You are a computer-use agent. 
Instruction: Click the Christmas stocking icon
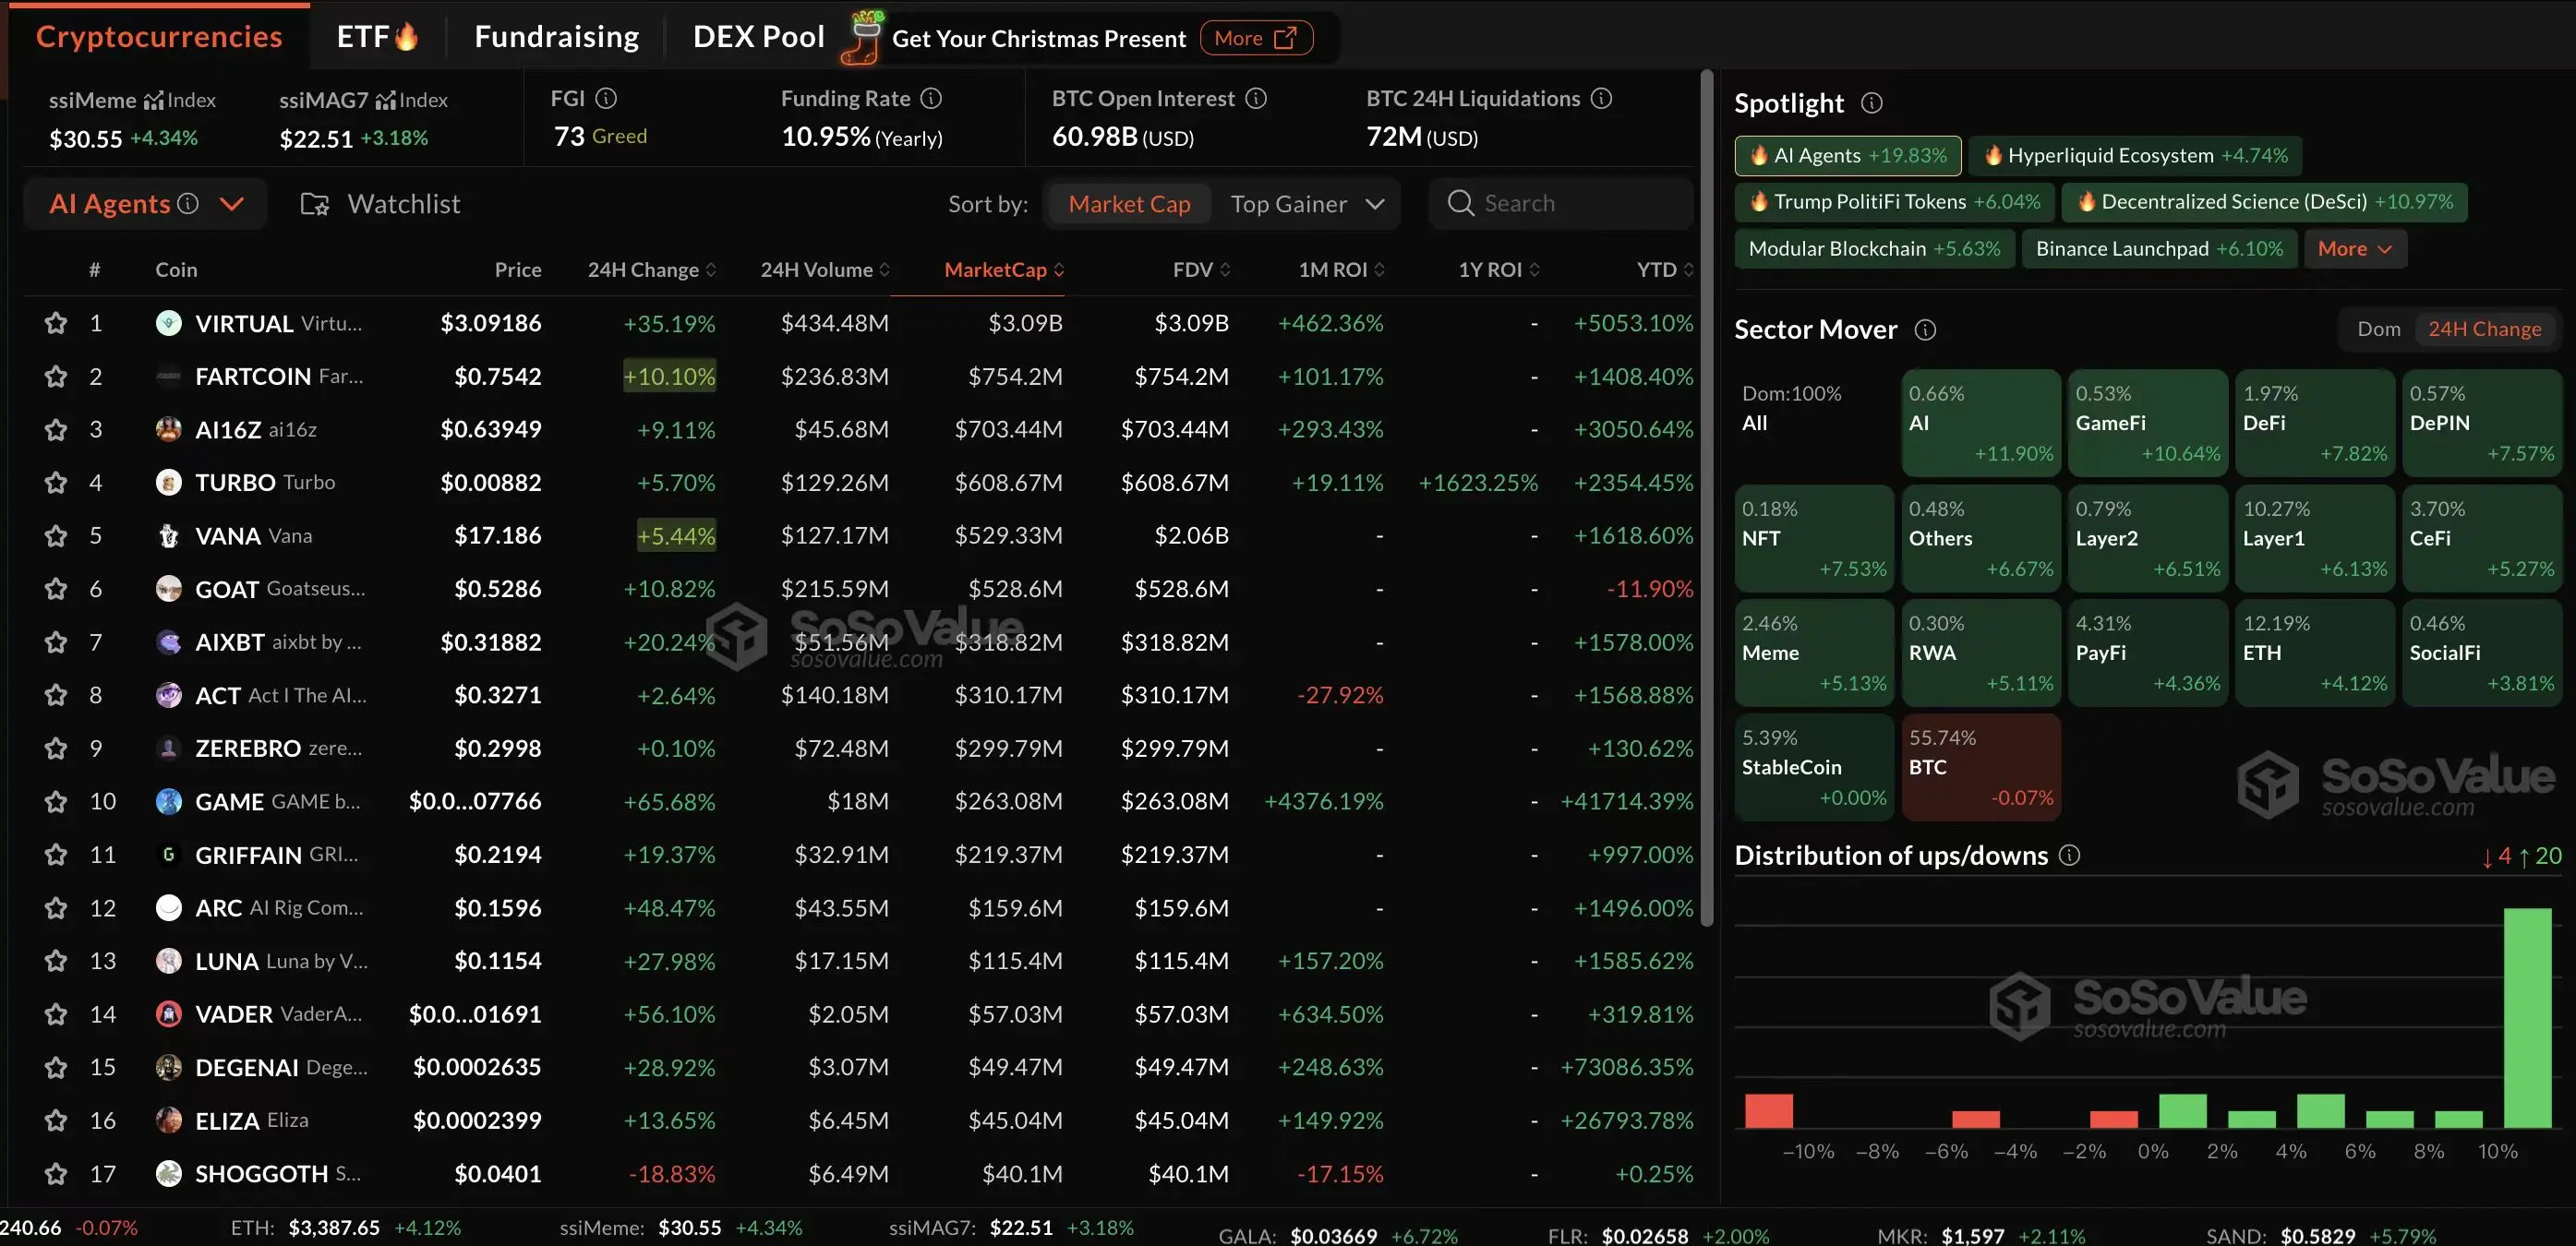861,38
